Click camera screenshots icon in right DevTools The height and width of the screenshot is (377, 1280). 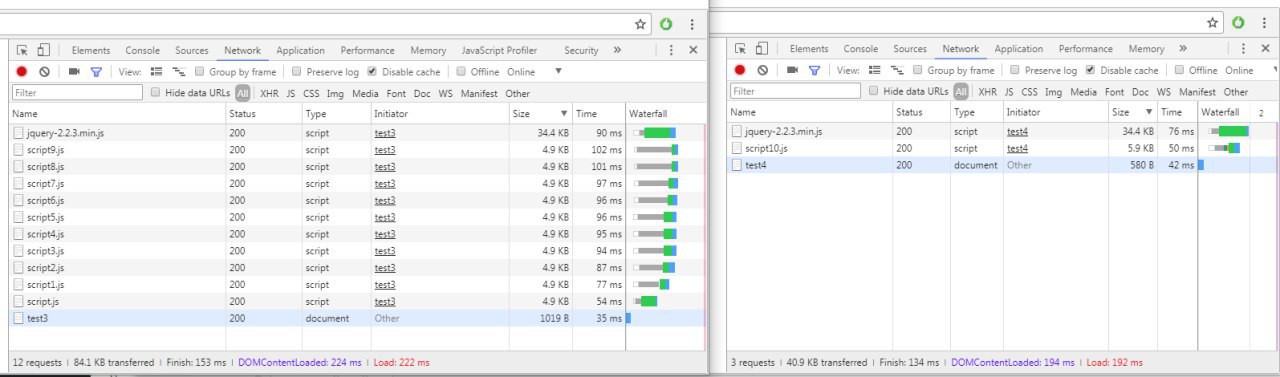coord(792,70)
